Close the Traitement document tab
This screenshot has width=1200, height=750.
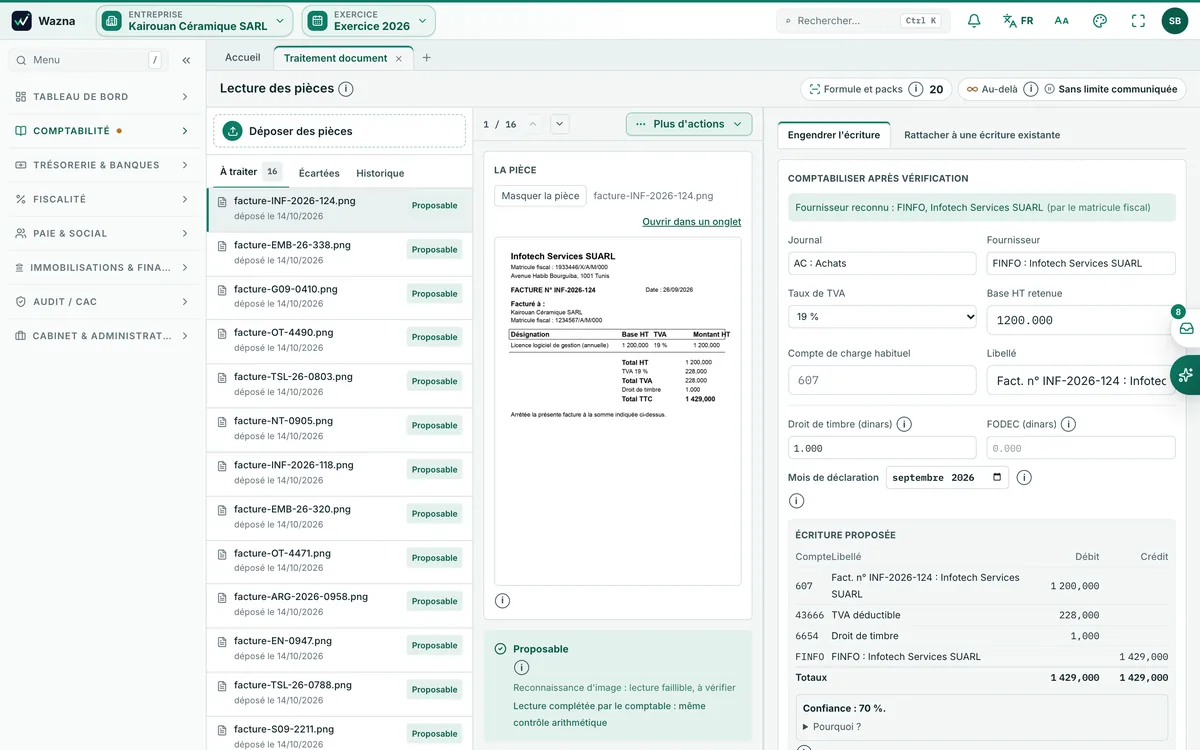tap(398, 59)
